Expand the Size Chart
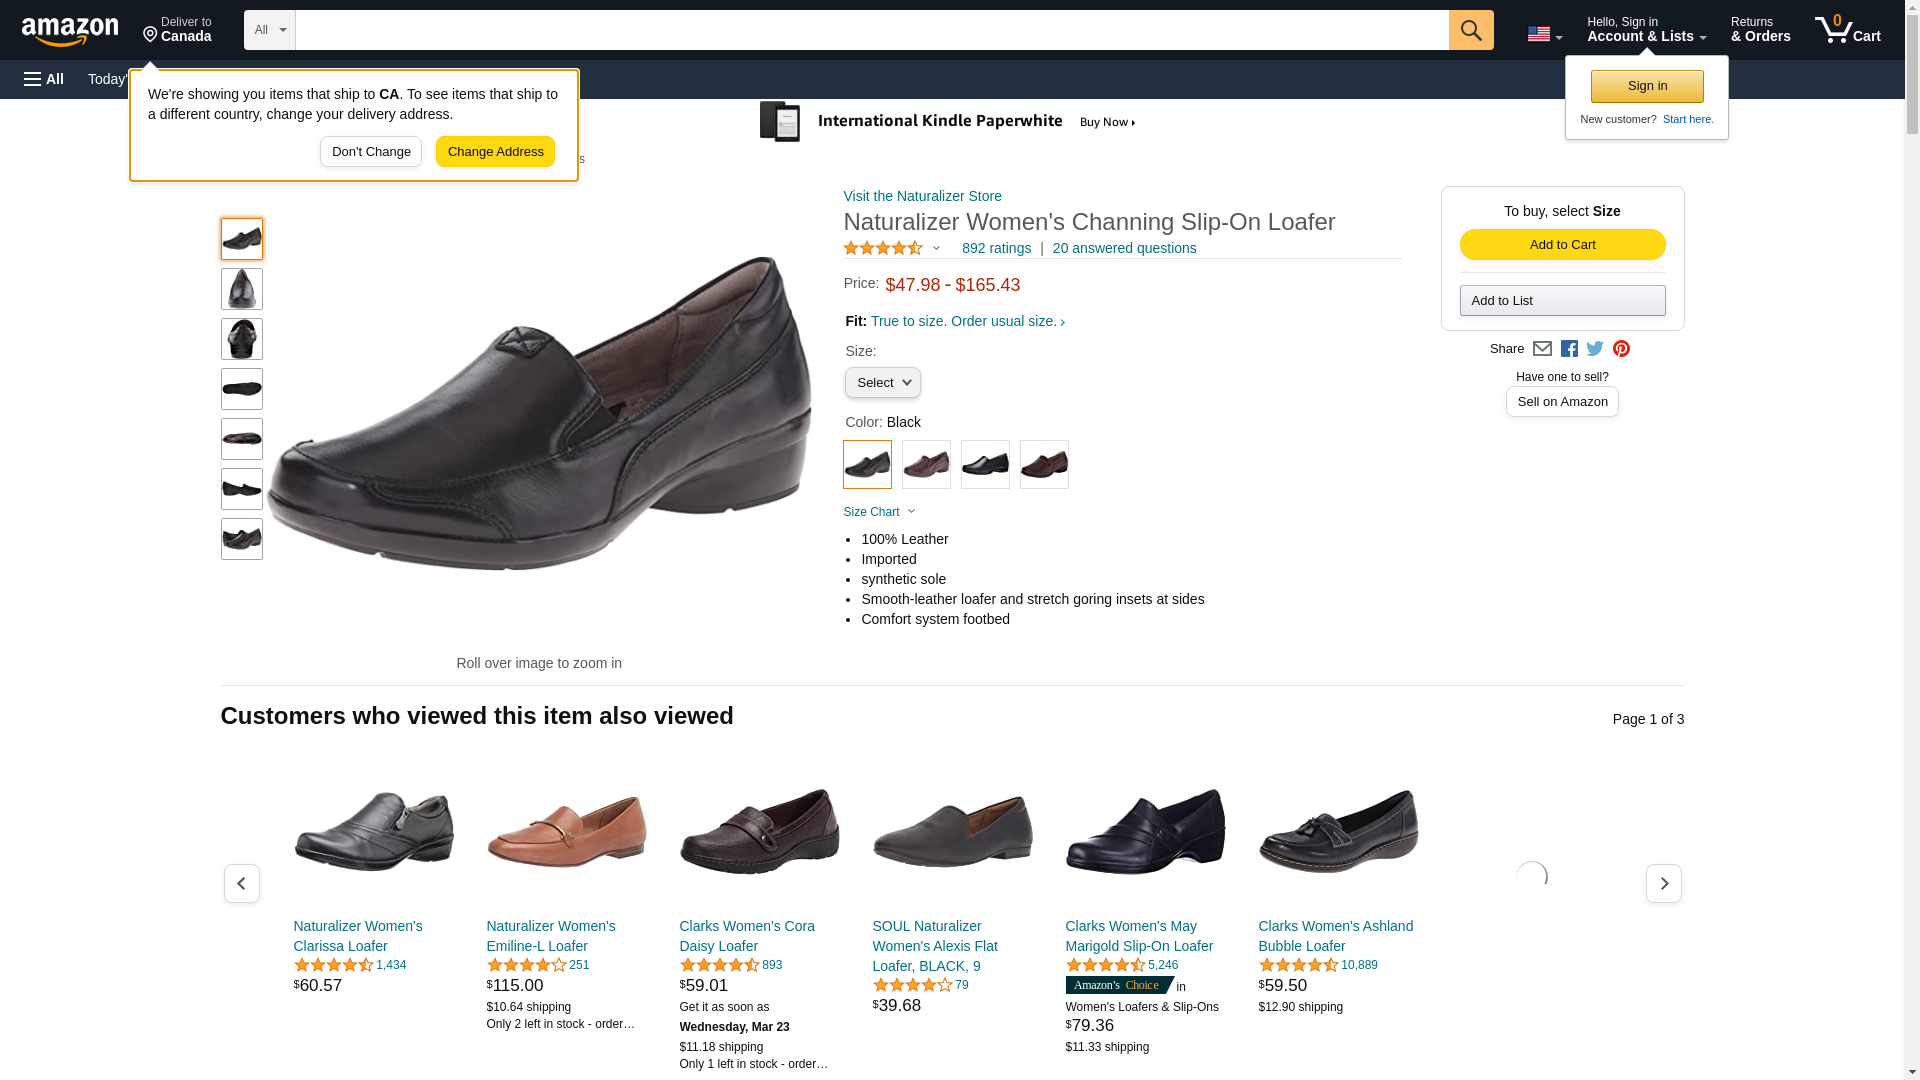The image size is (1920, 1080). coord(879,512)
